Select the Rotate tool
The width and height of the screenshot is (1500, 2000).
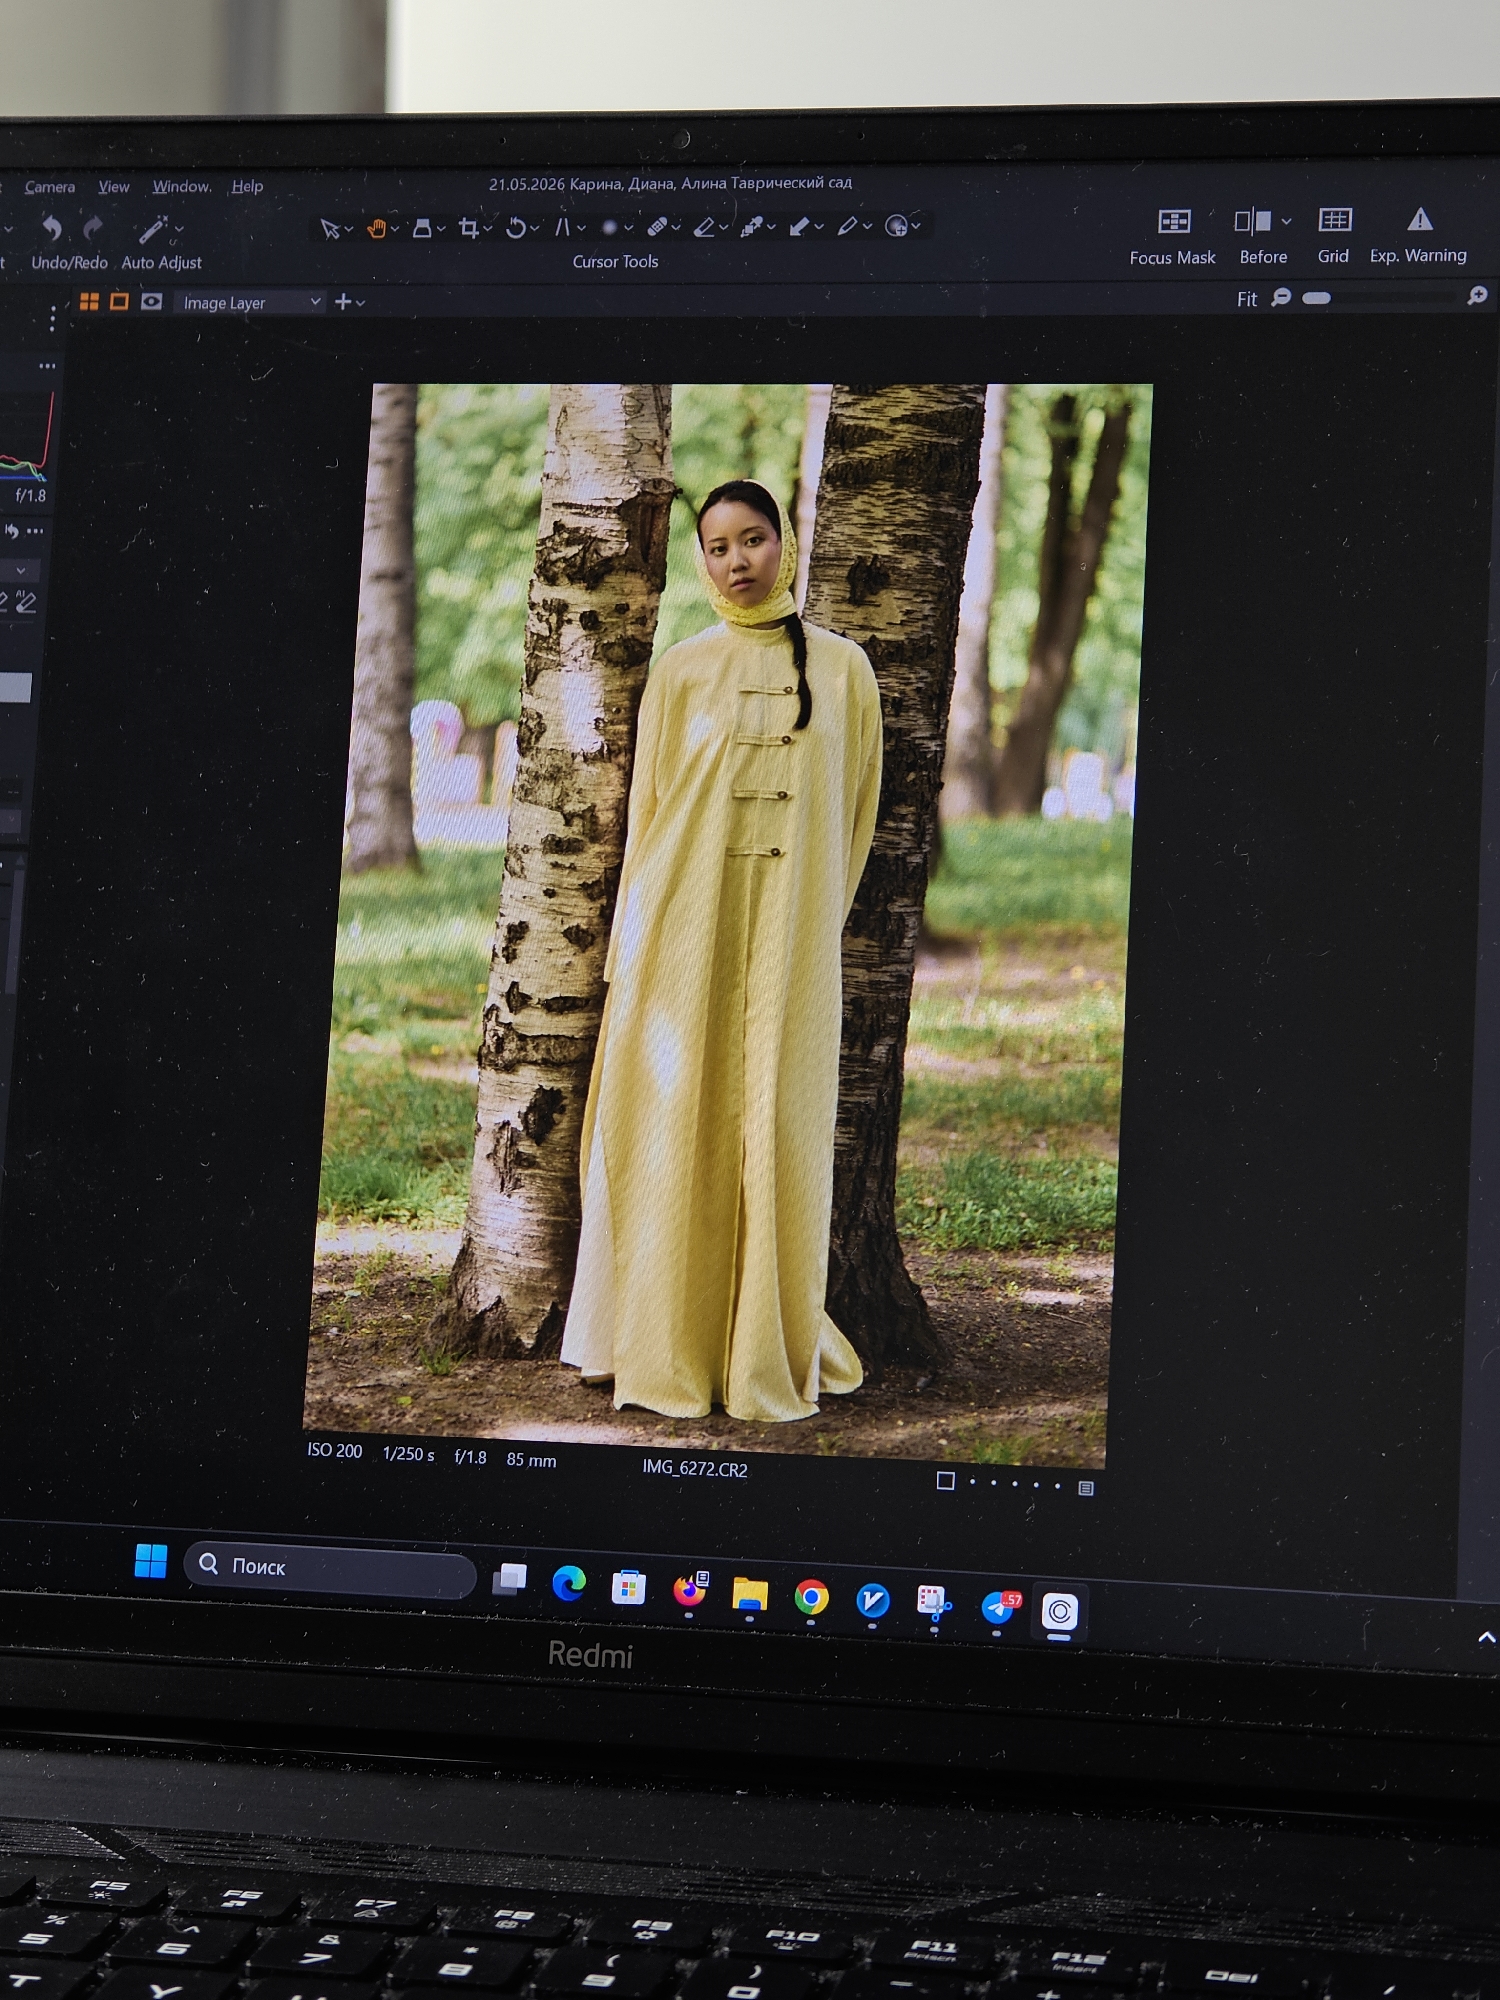[515, 228]
